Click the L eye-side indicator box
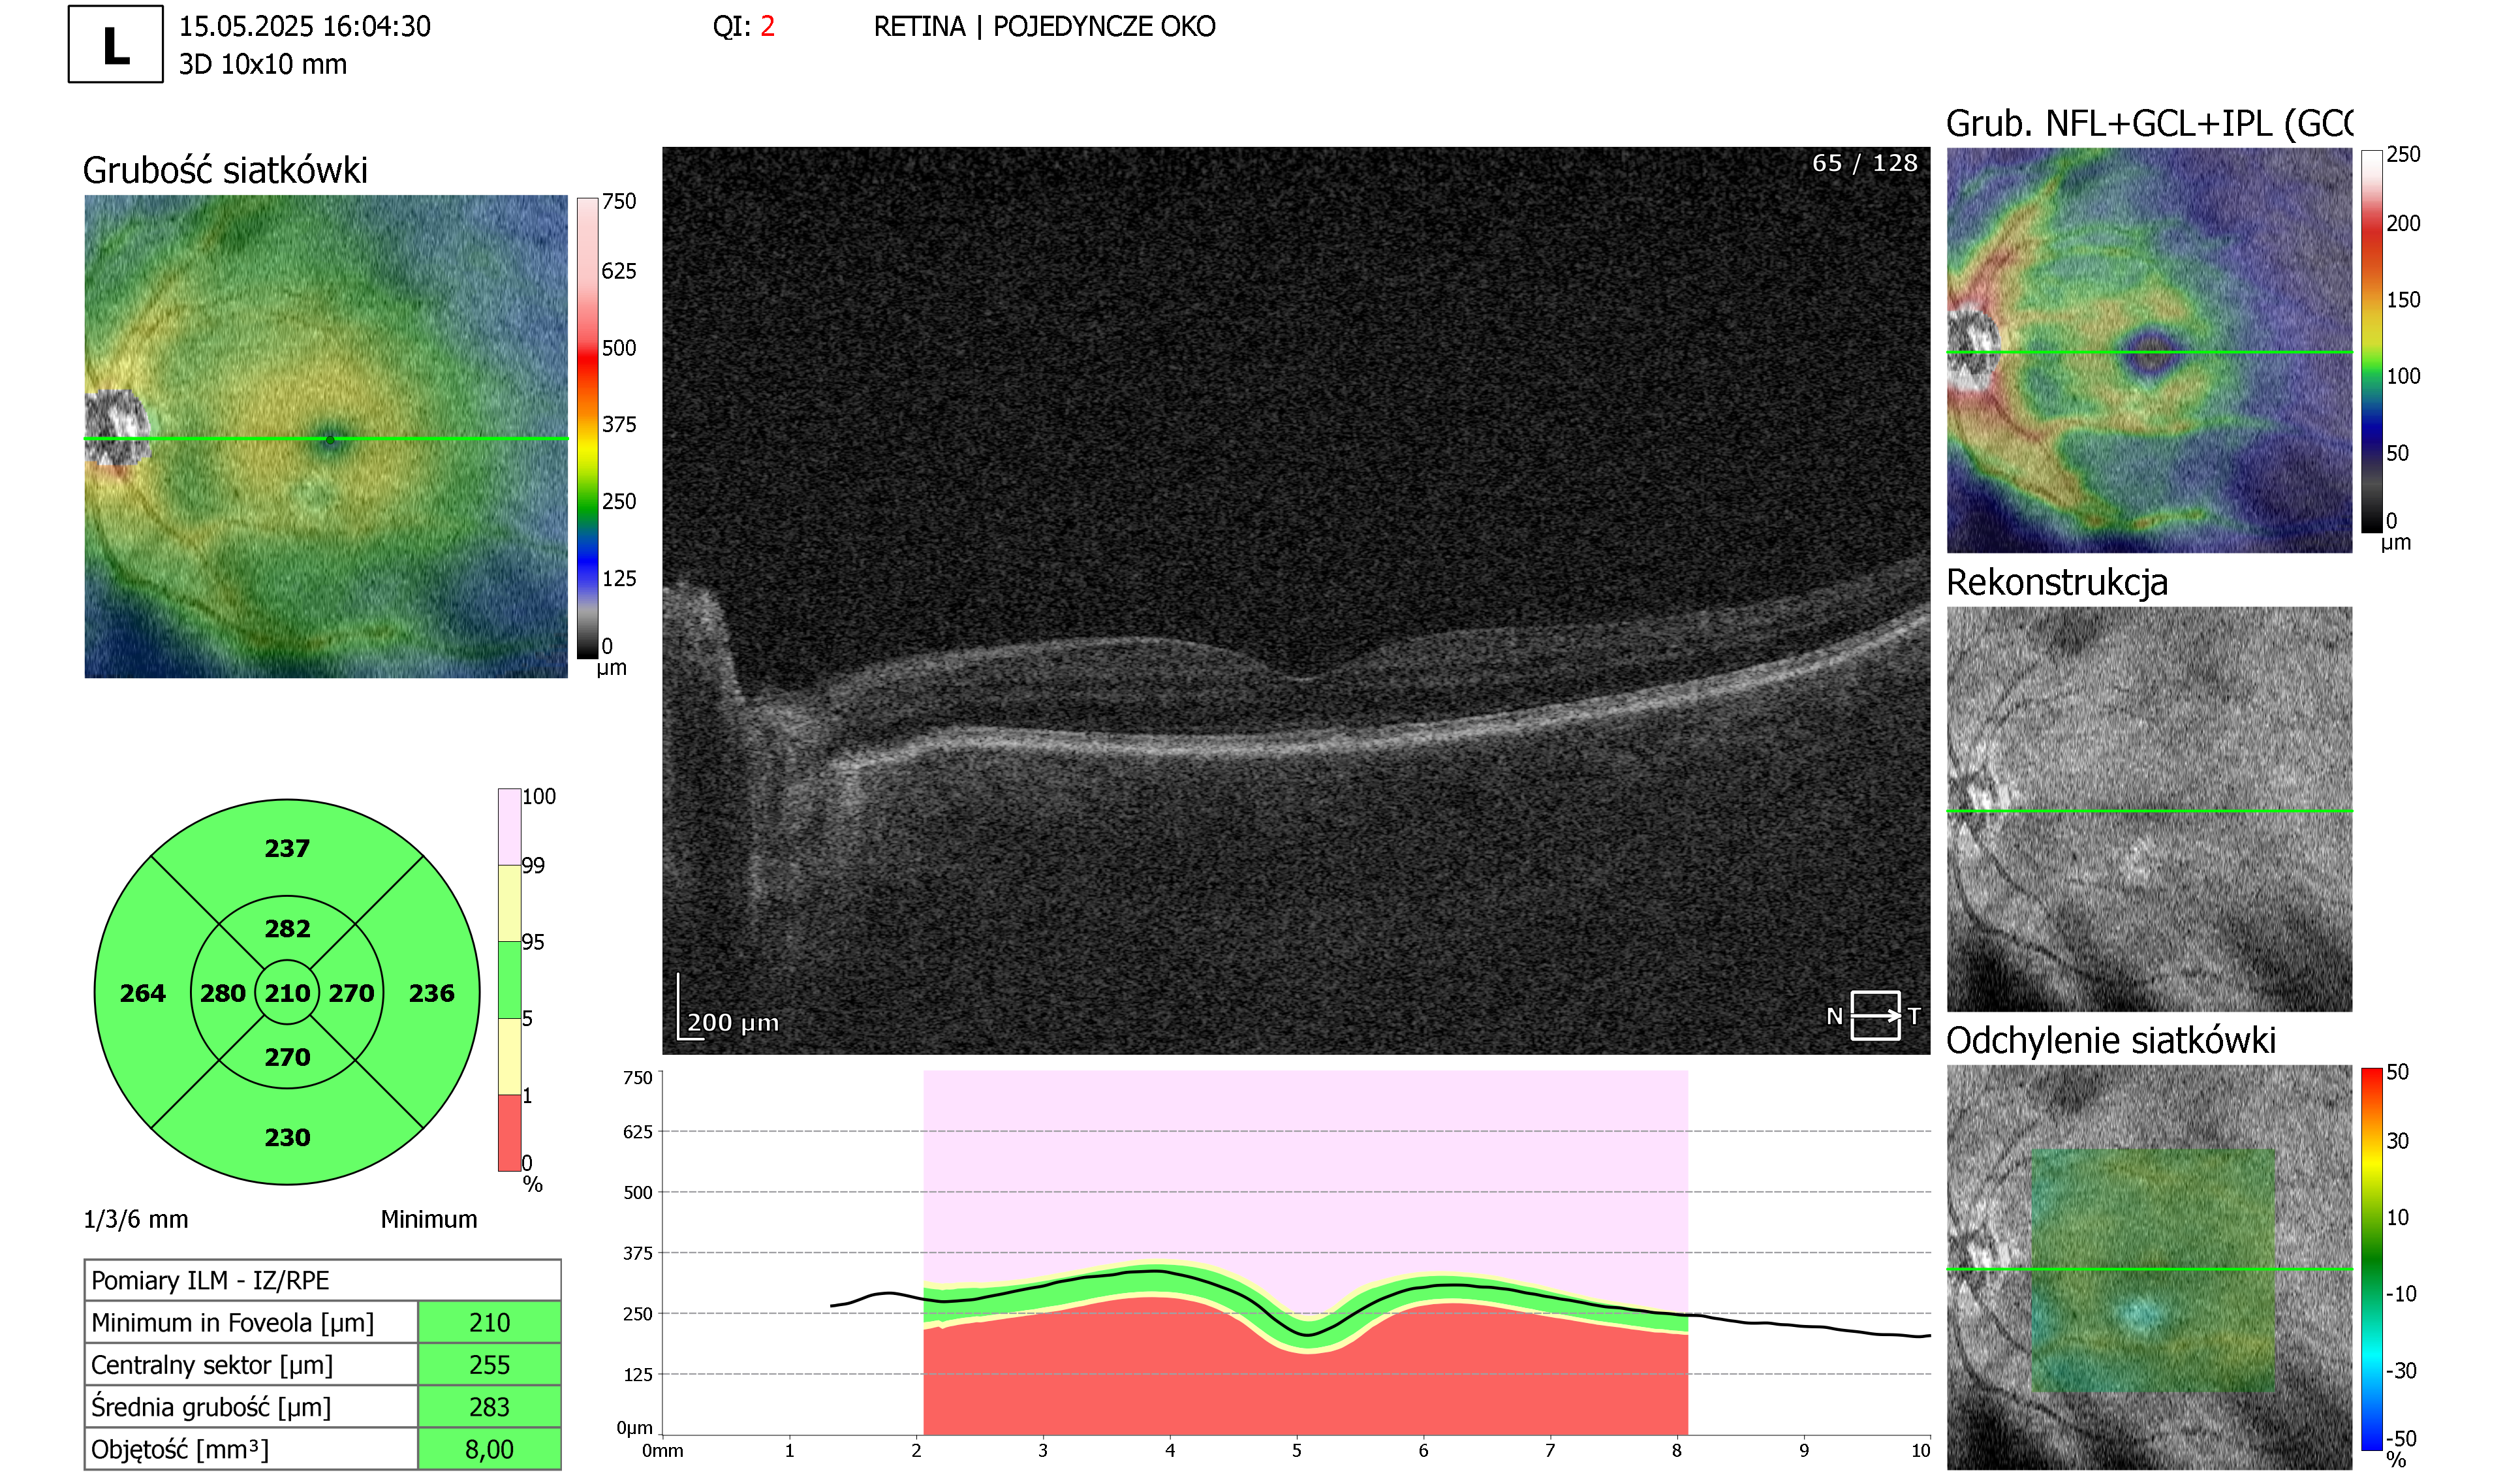This screenshot has width=2520, height=1481. click(115, 44)
